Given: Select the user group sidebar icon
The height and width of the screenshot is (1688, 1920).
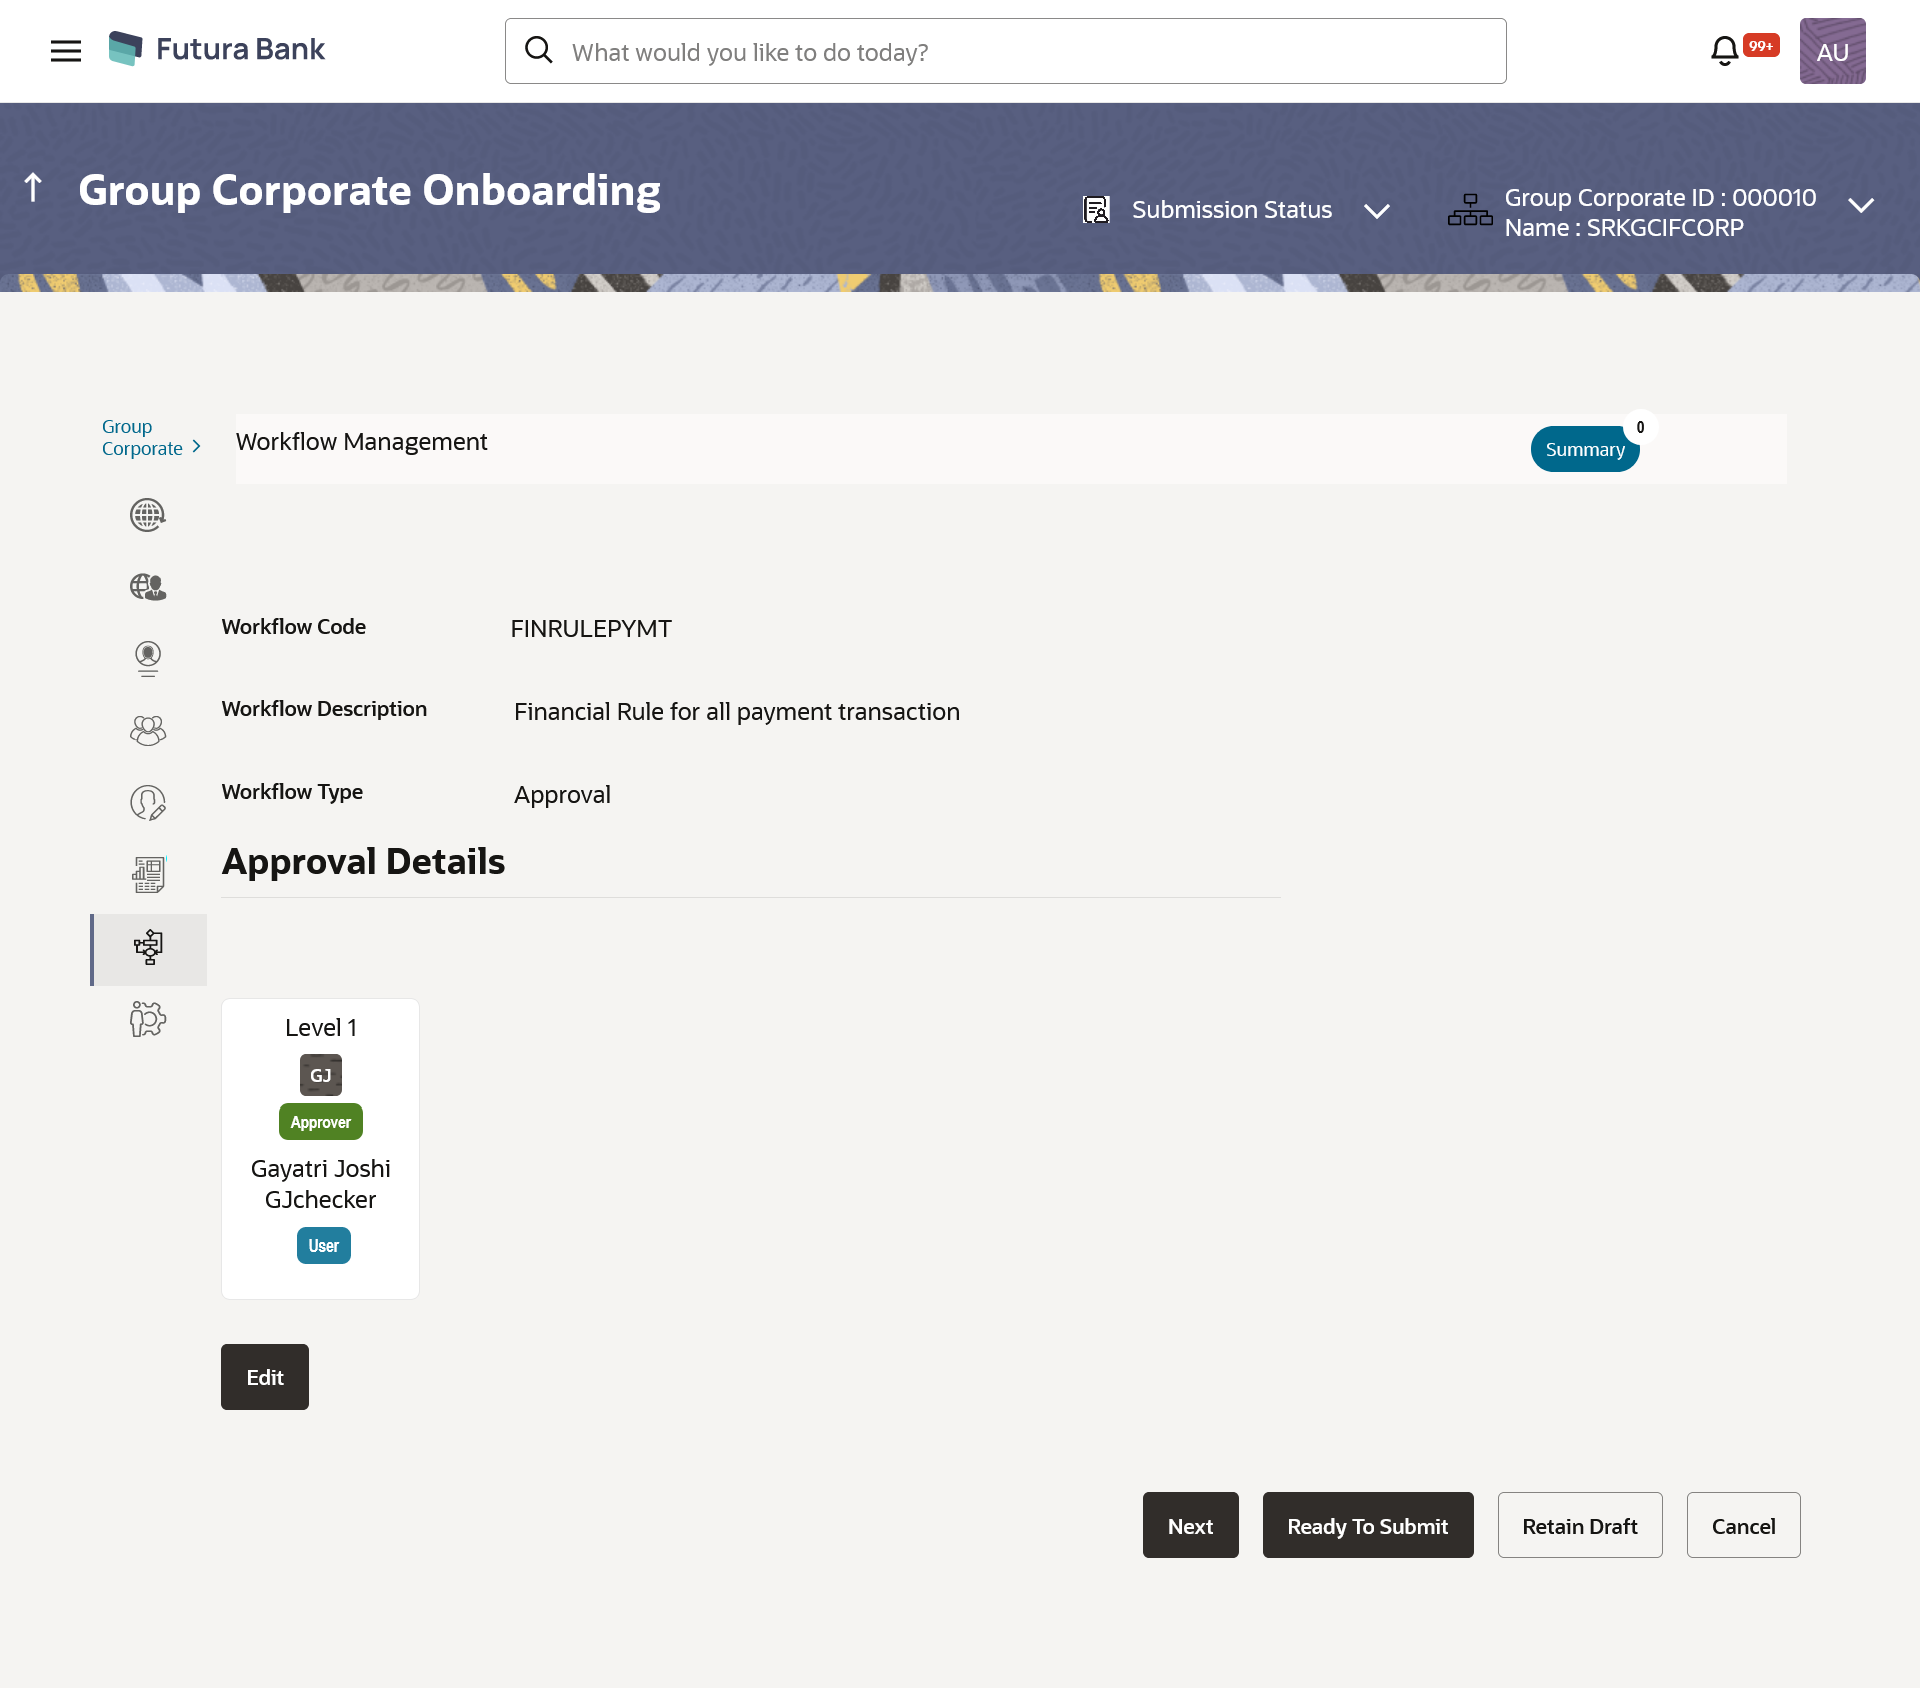Looking at the screenshot, I should 148,731.
